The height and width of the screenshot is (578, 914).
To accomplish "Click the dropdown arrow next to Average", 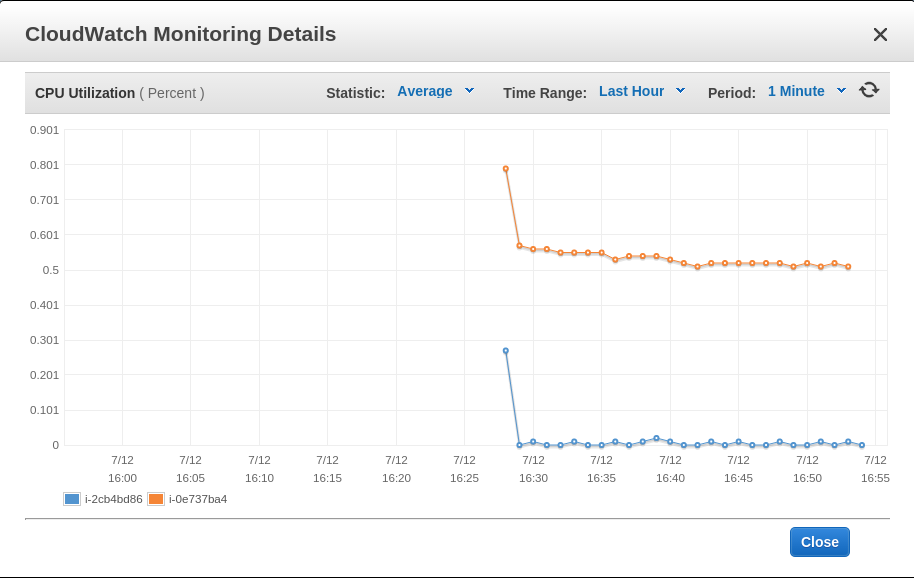I will tap(469, 91).
